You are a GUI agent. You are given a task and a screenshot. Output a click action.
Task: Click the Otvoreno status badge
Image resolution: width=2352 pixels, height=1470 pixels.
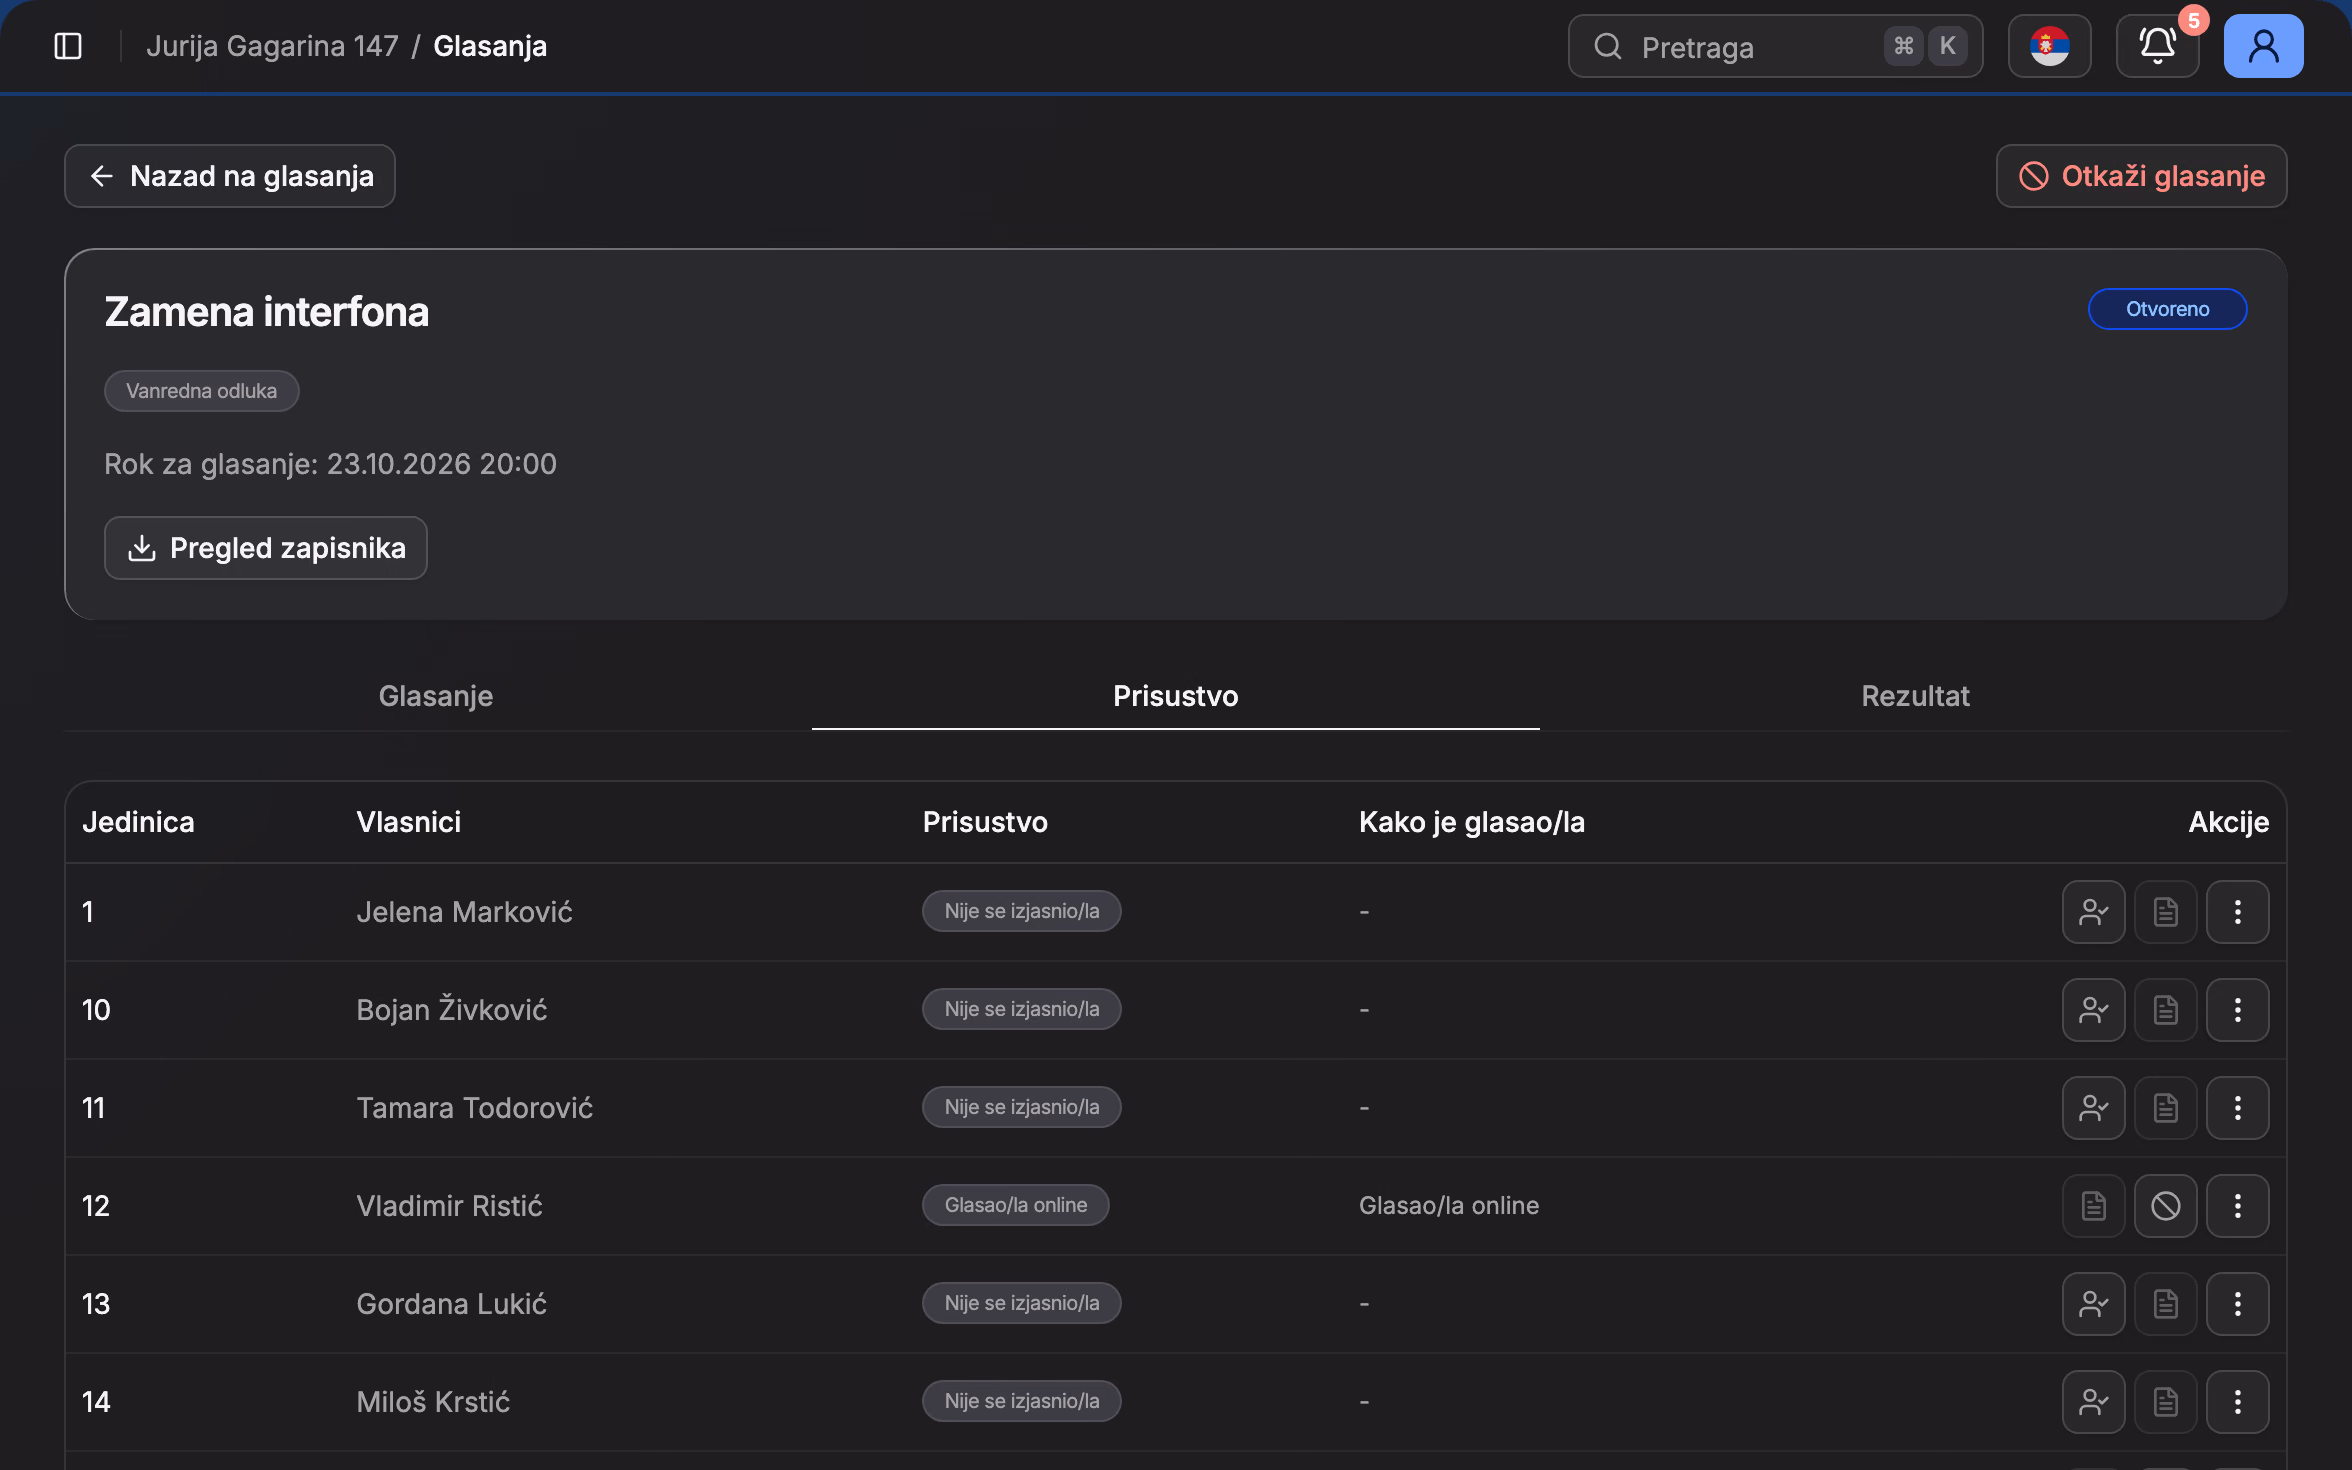[x=2167, y=309]
